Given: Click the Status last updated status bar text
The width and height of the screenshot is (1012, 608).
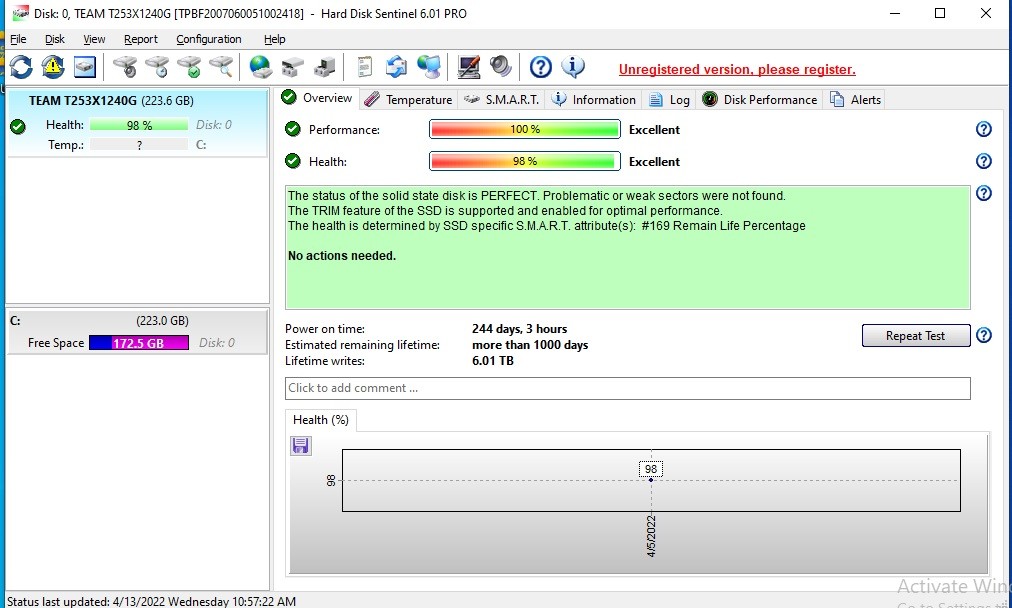Looking at the screenshot, I should tap(152, 602).
